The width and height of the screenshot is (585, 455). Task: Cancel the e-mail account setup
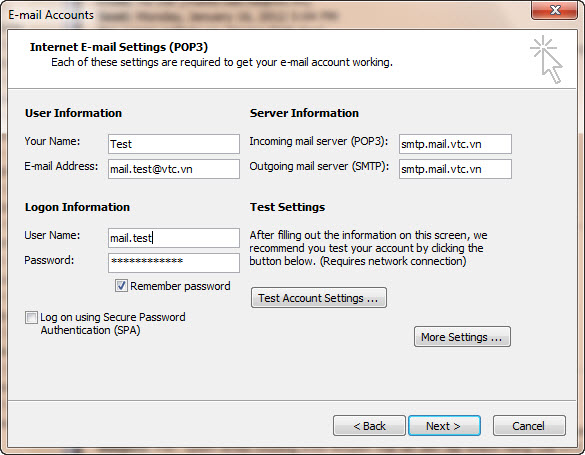[x=529, y=426]
